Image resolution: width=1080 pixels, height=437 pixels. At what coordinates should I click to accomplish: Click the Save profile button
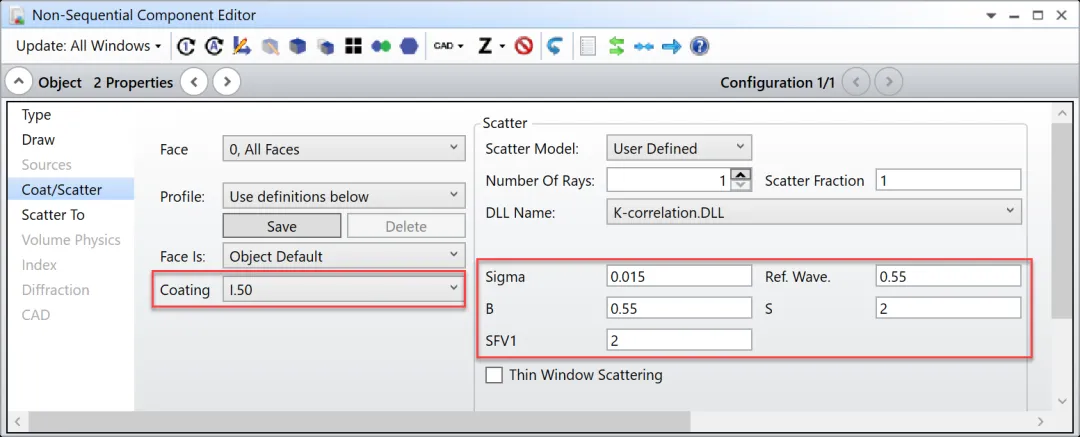point(281,227)
